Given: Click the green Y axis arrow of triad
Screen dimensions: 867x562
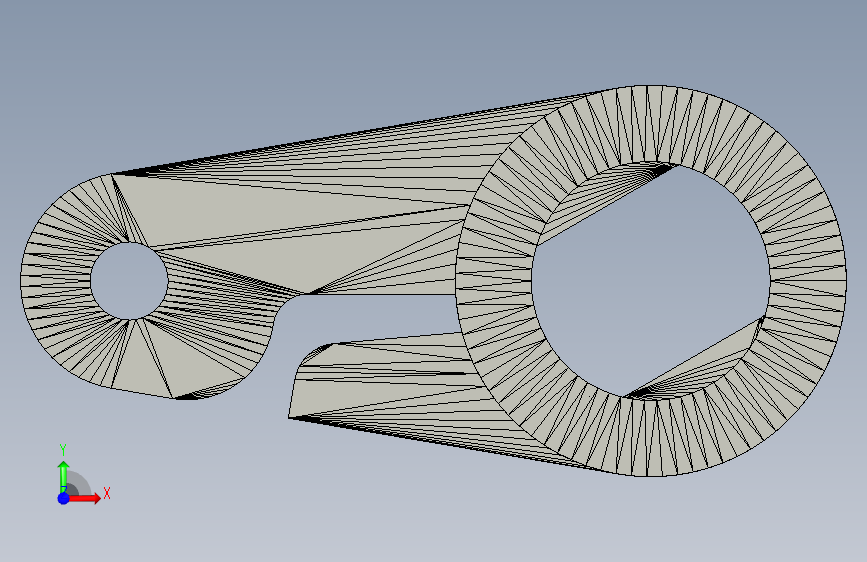Looking at the screenshot, I should [x=64, y=477].
